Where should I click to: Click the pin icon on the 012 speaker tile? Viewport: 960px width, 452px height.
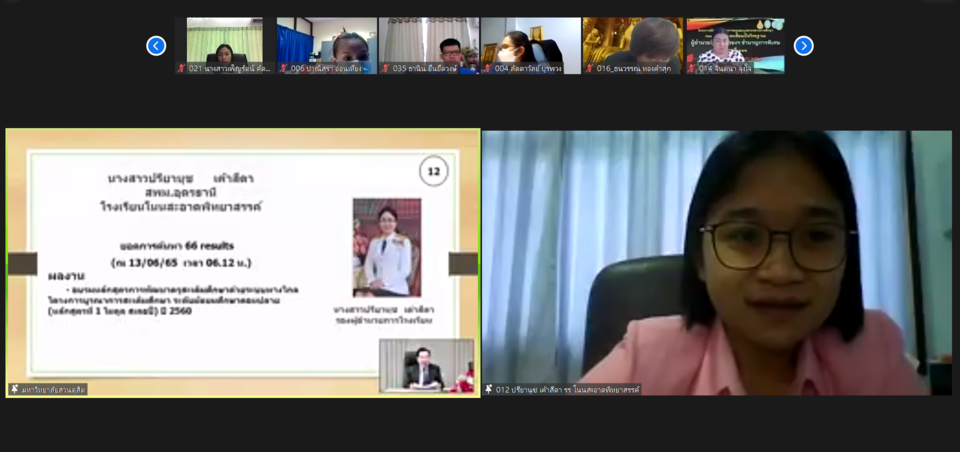pos(489,389)
